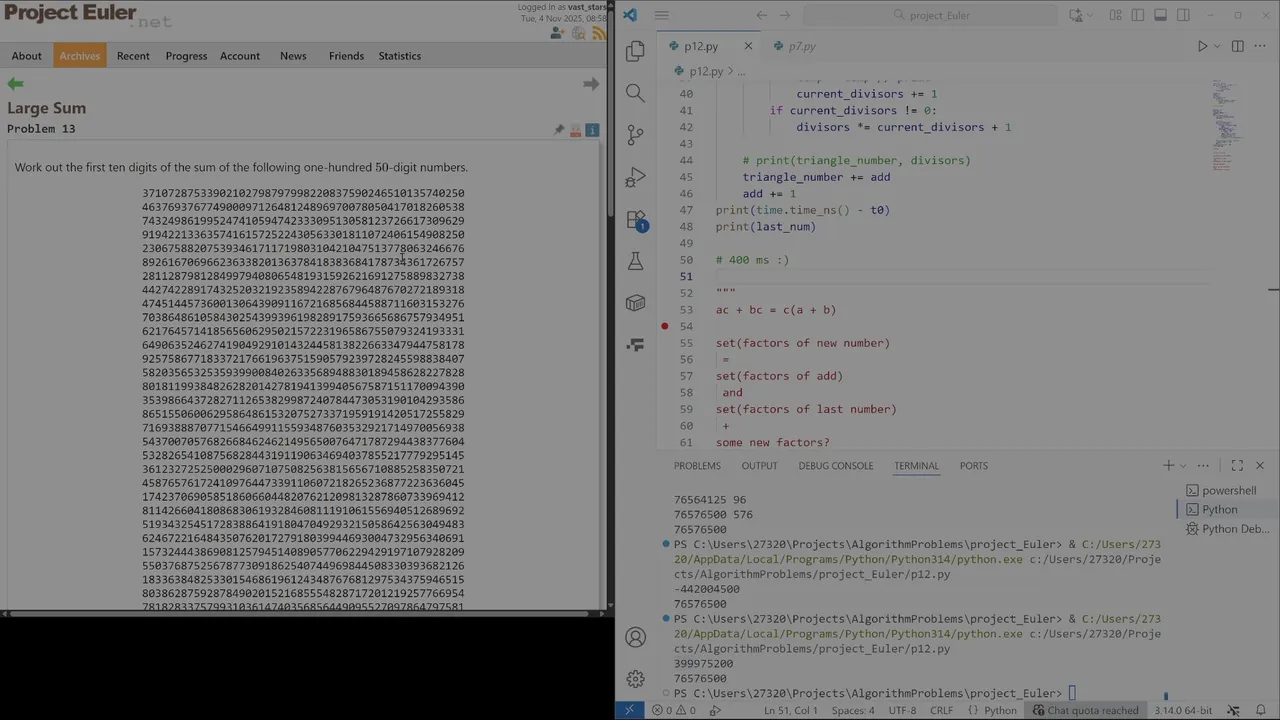
Task: Click the add friend icon on Project Euler
Action: pos(557,33)
